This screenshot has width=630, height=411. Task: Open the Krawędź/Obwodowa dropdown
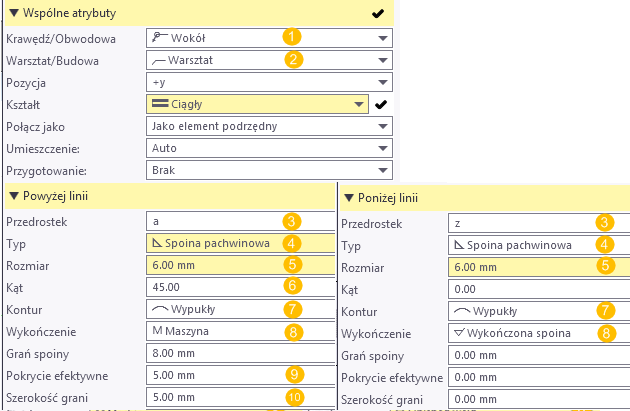(384, 38)
